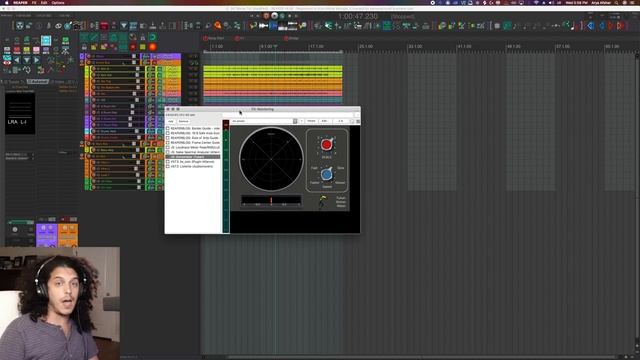Click the blue knob in Goniometer
Viewport: 640px width, 360px height.
[x=326, y=175]
